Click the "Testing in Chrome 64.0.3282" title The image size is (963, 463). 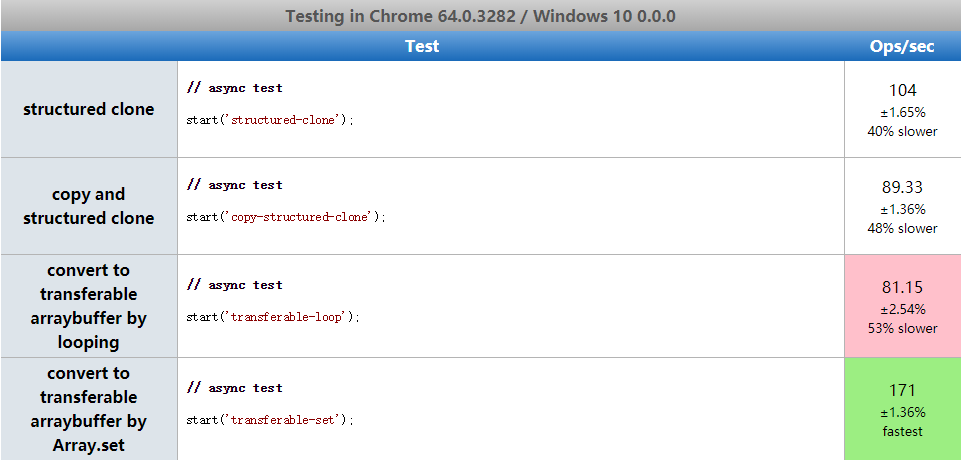[480, 17]
